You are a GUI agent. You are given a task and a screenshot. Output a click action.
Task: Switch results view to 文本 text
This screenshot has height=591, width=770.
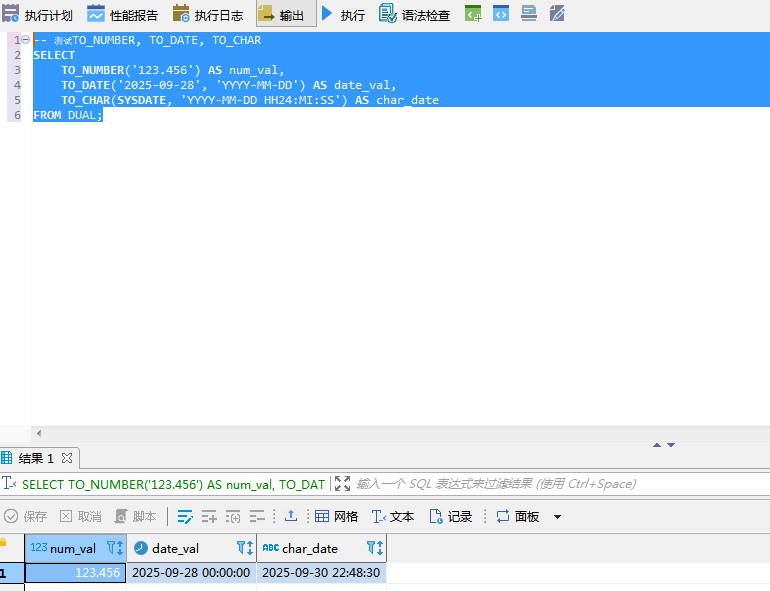point(392,516)
